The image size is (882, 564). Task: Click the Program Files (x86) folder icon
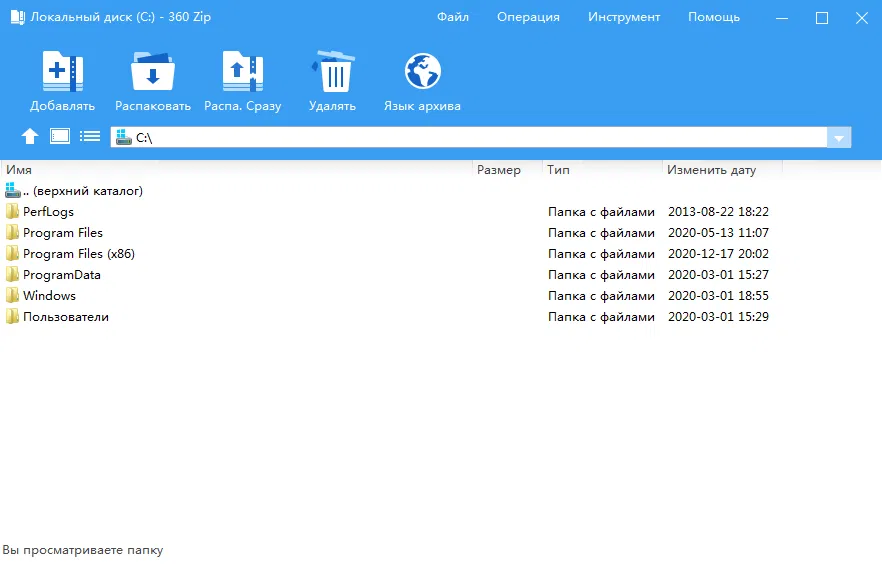12,254
